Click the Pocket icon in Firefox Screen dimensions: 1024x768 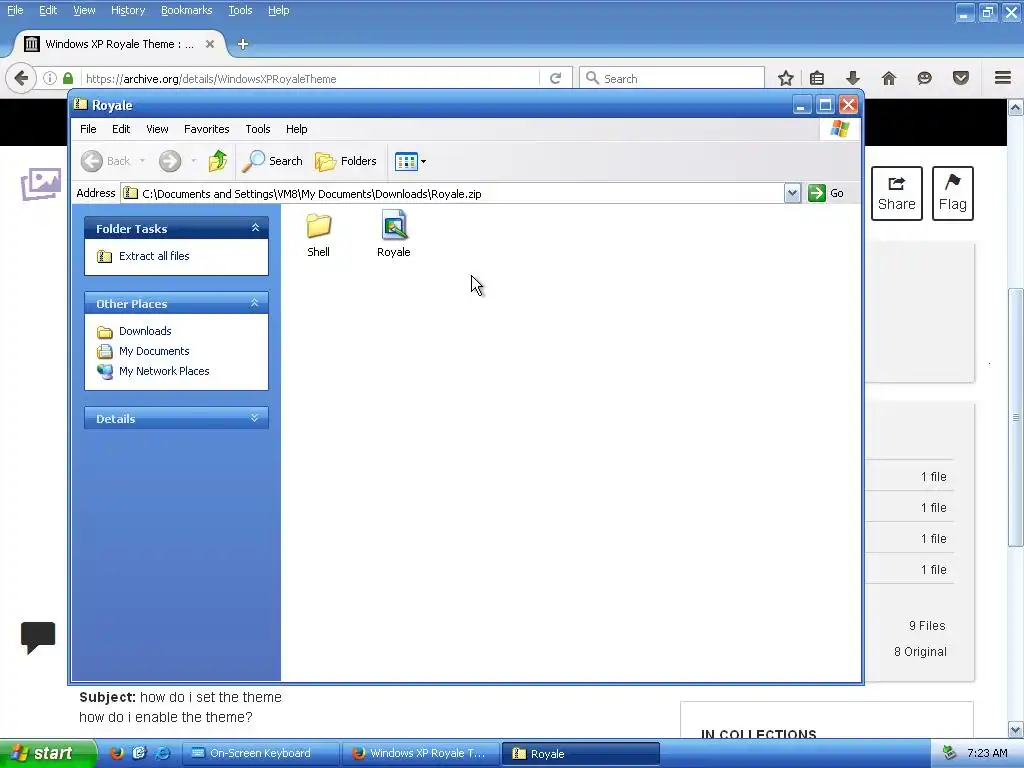pos(961,78)
